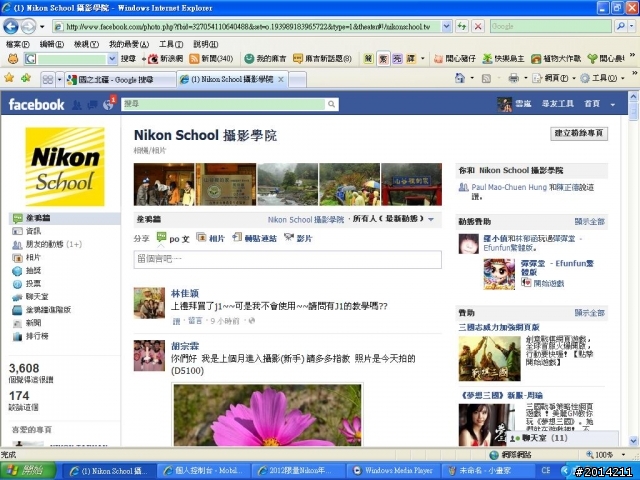640x480 pixels.
Task: Open the tab list dropdown beside quick tabs
Action: tap(59, 79)
